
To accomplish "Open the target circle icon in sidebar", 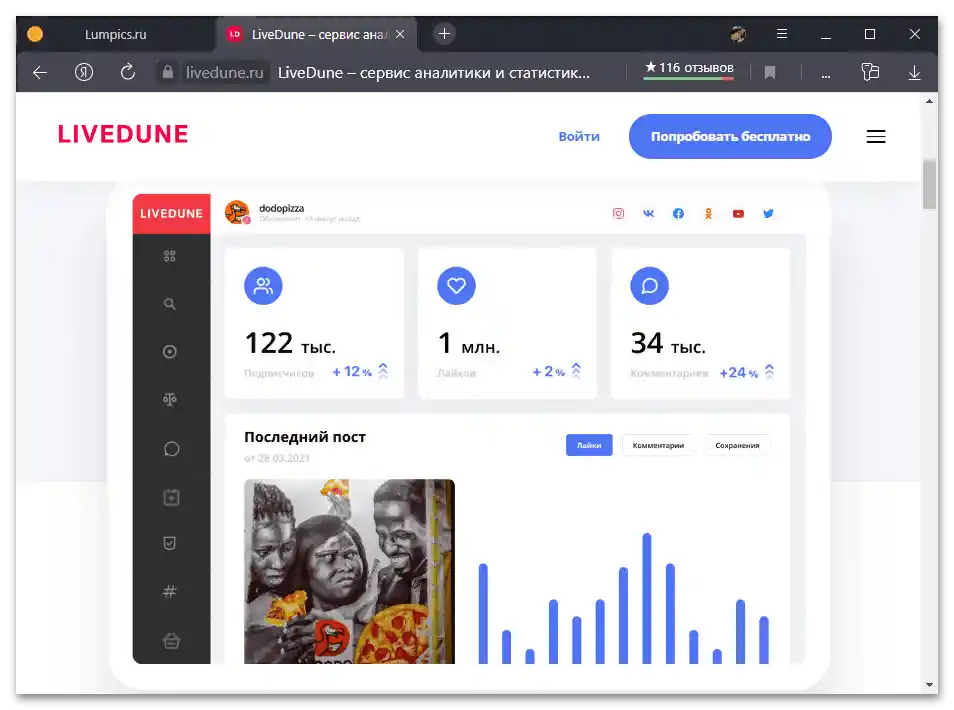I will (x=170, y=352).
